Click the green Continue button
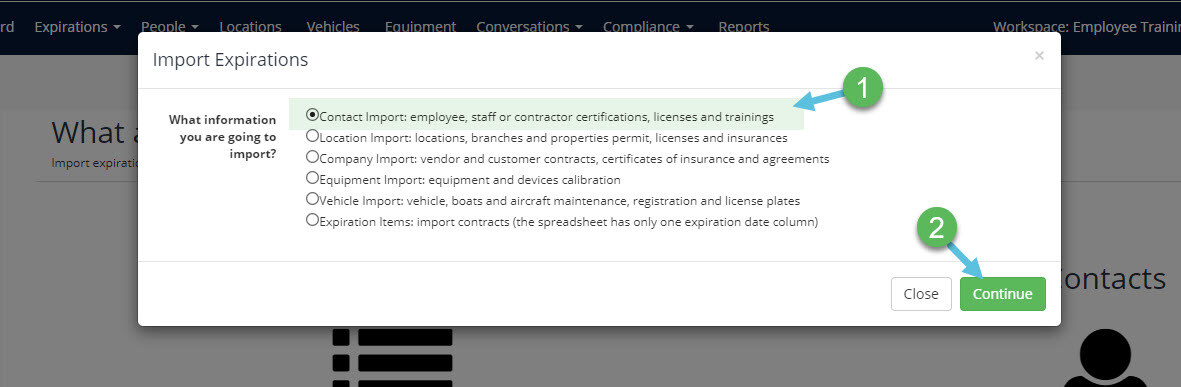1181x387 pixels. click(x=1002, y=294)
